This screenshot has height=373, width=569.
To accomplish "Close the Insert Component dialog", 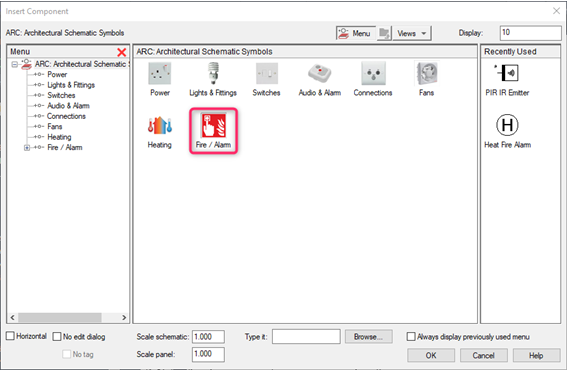I will (556, 11).
